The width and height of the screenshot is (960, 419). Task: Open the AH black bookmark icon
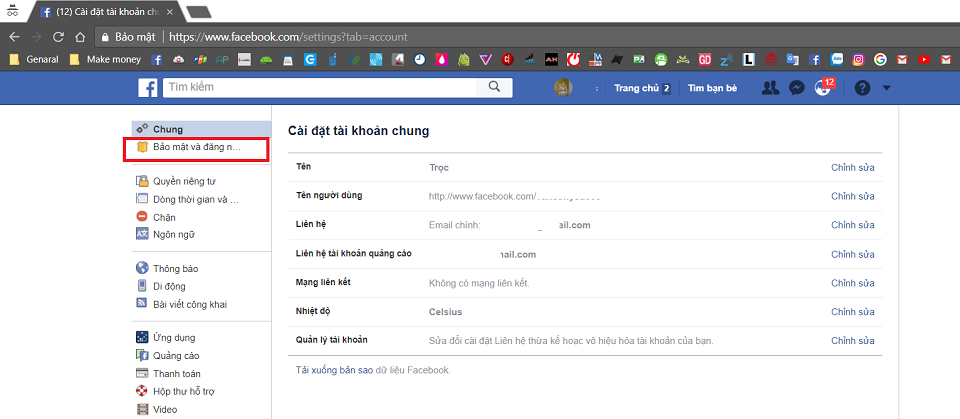click(x=552, y=59)
